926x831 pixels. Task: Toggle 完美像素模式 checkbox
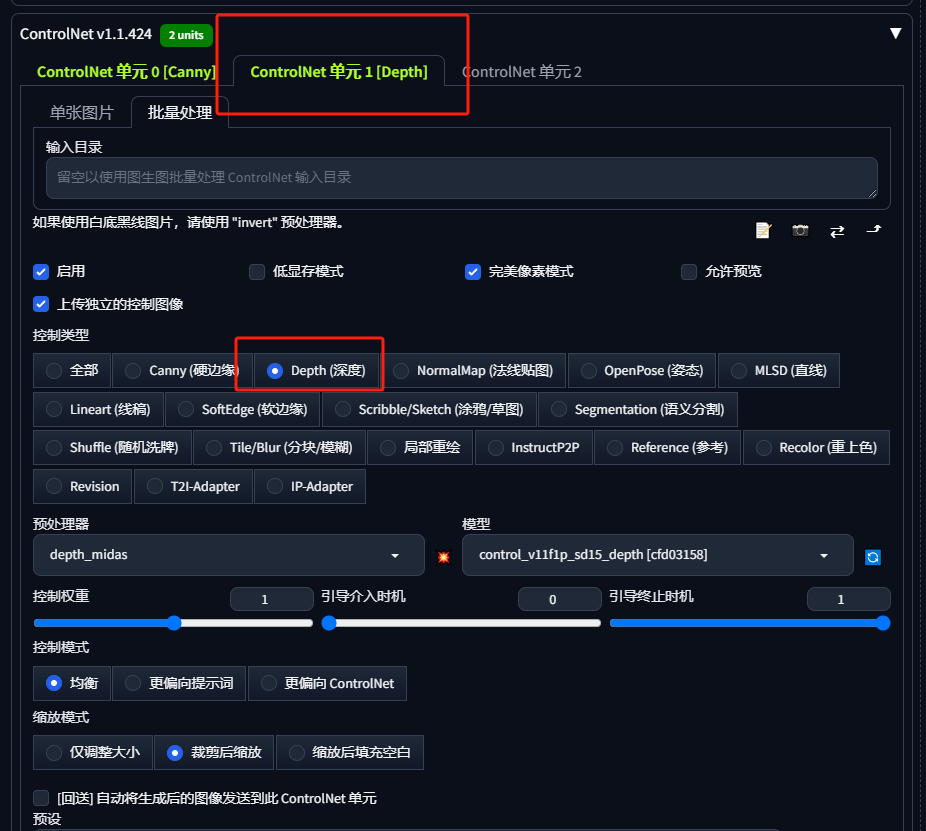[x=473, y=272]
